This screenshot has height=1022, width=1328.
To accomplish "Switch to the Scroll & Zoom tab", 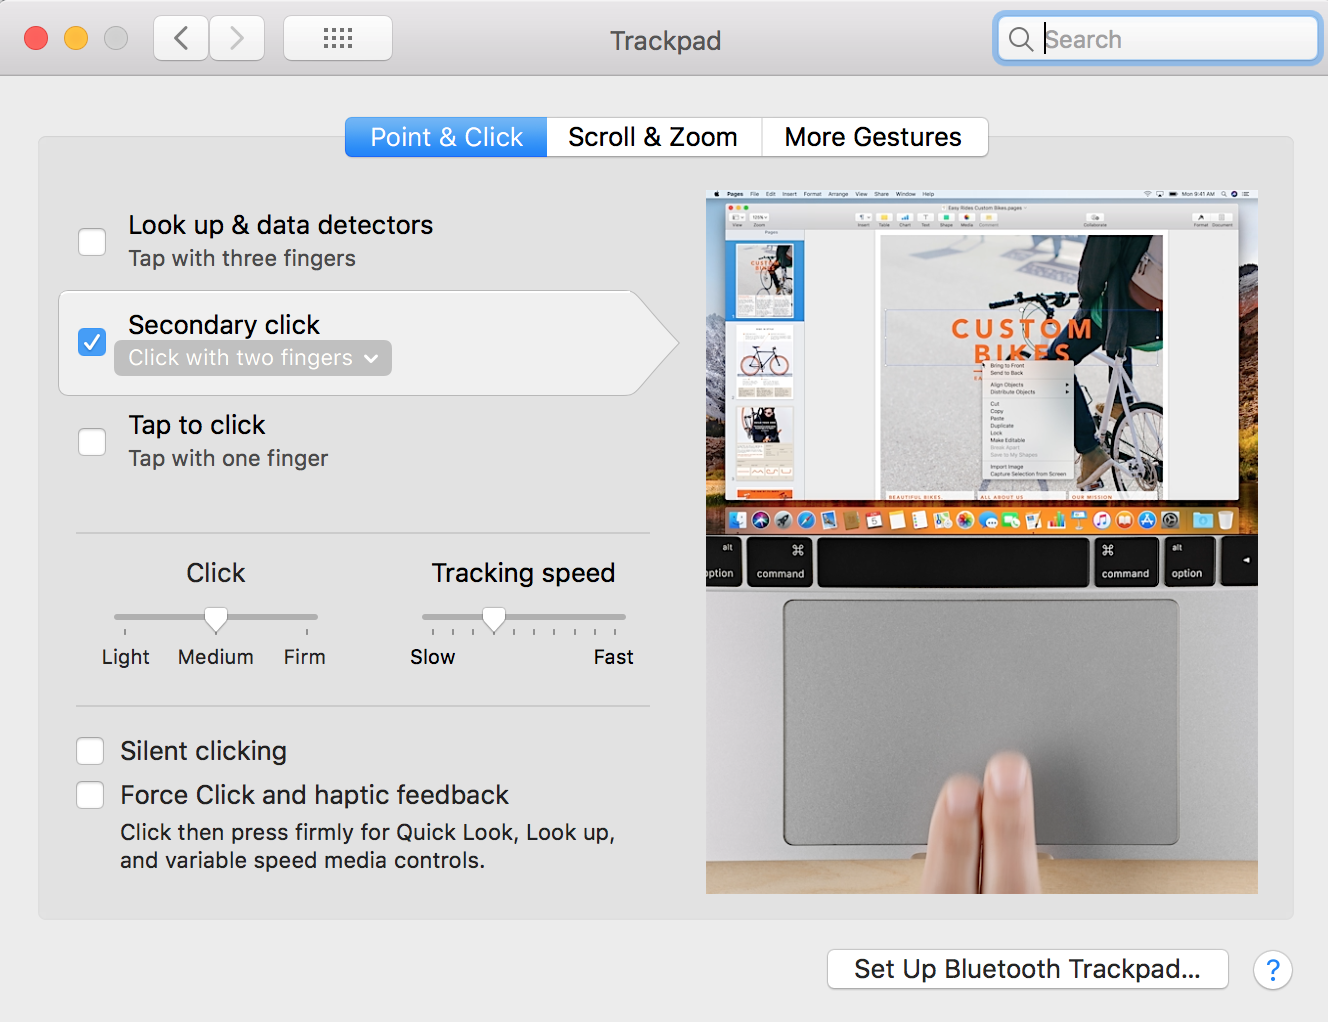I will coord(653,136).
